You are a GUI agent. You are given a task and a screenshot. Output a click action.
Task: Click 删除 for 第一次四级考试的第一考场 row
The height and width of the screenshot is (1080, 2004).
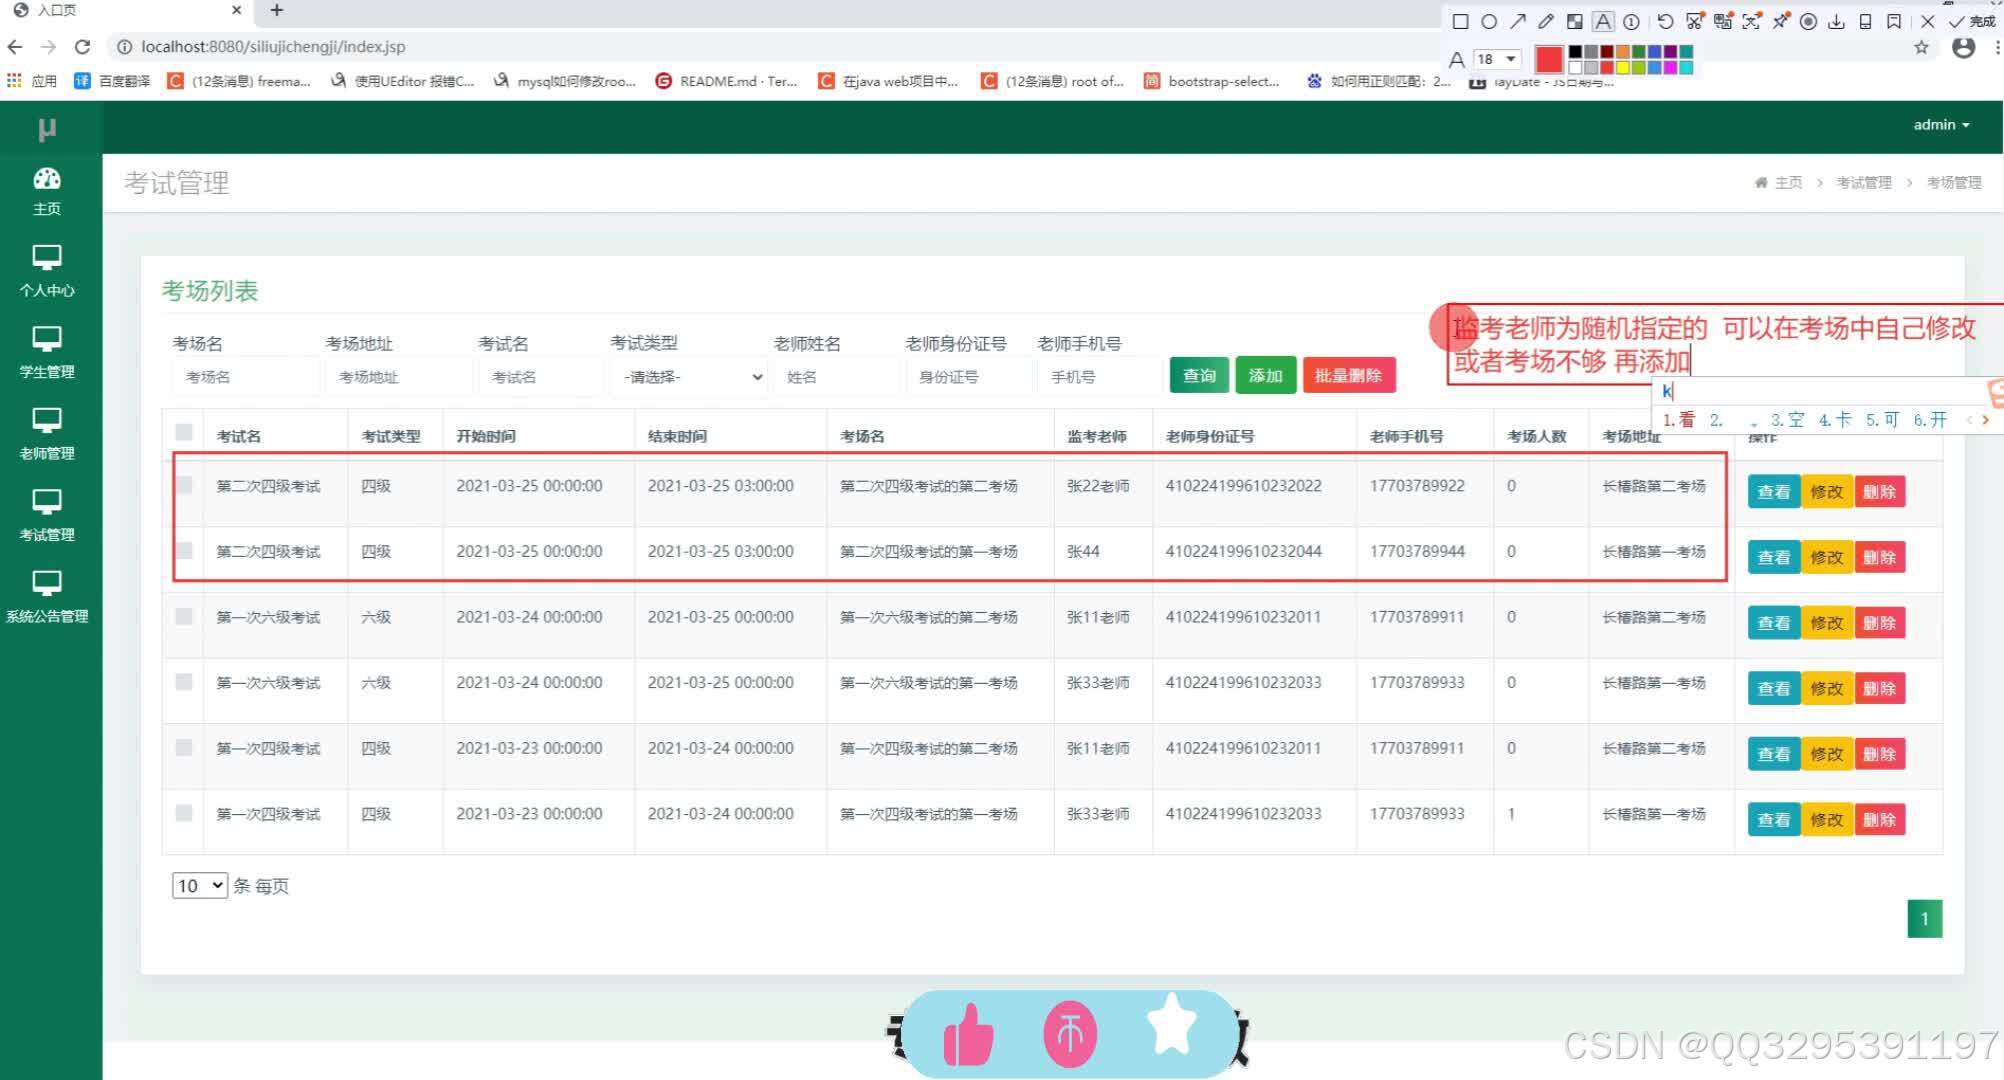coord(1879,819)
